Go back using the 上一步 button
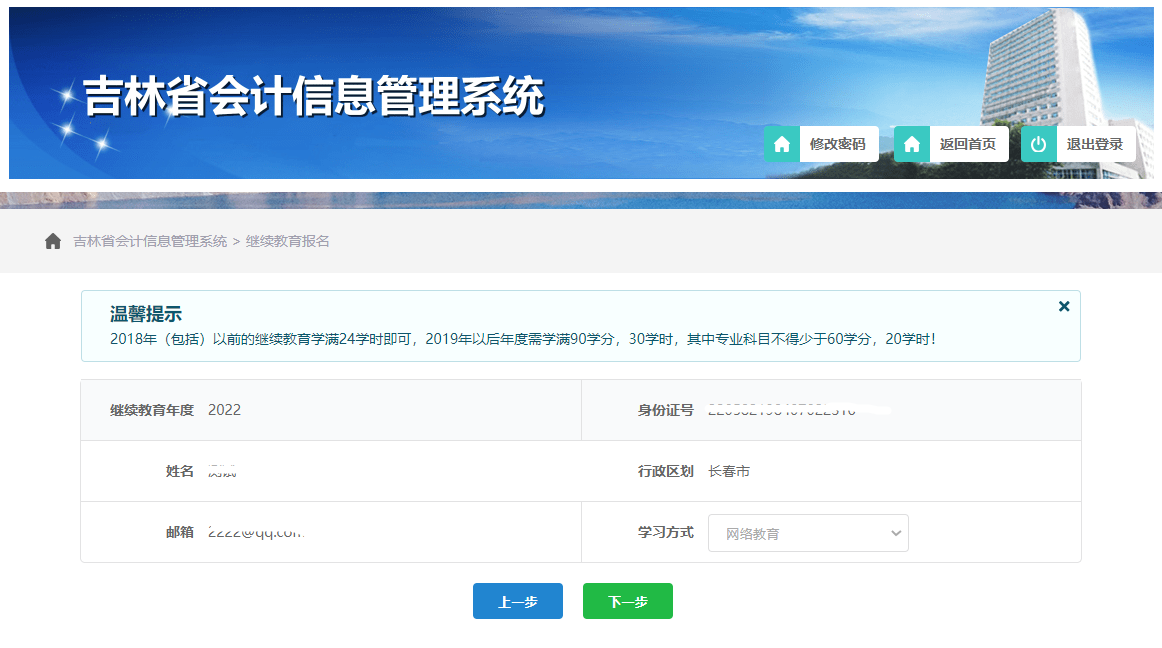The image size is (1162, 648). tap(517, 601)
